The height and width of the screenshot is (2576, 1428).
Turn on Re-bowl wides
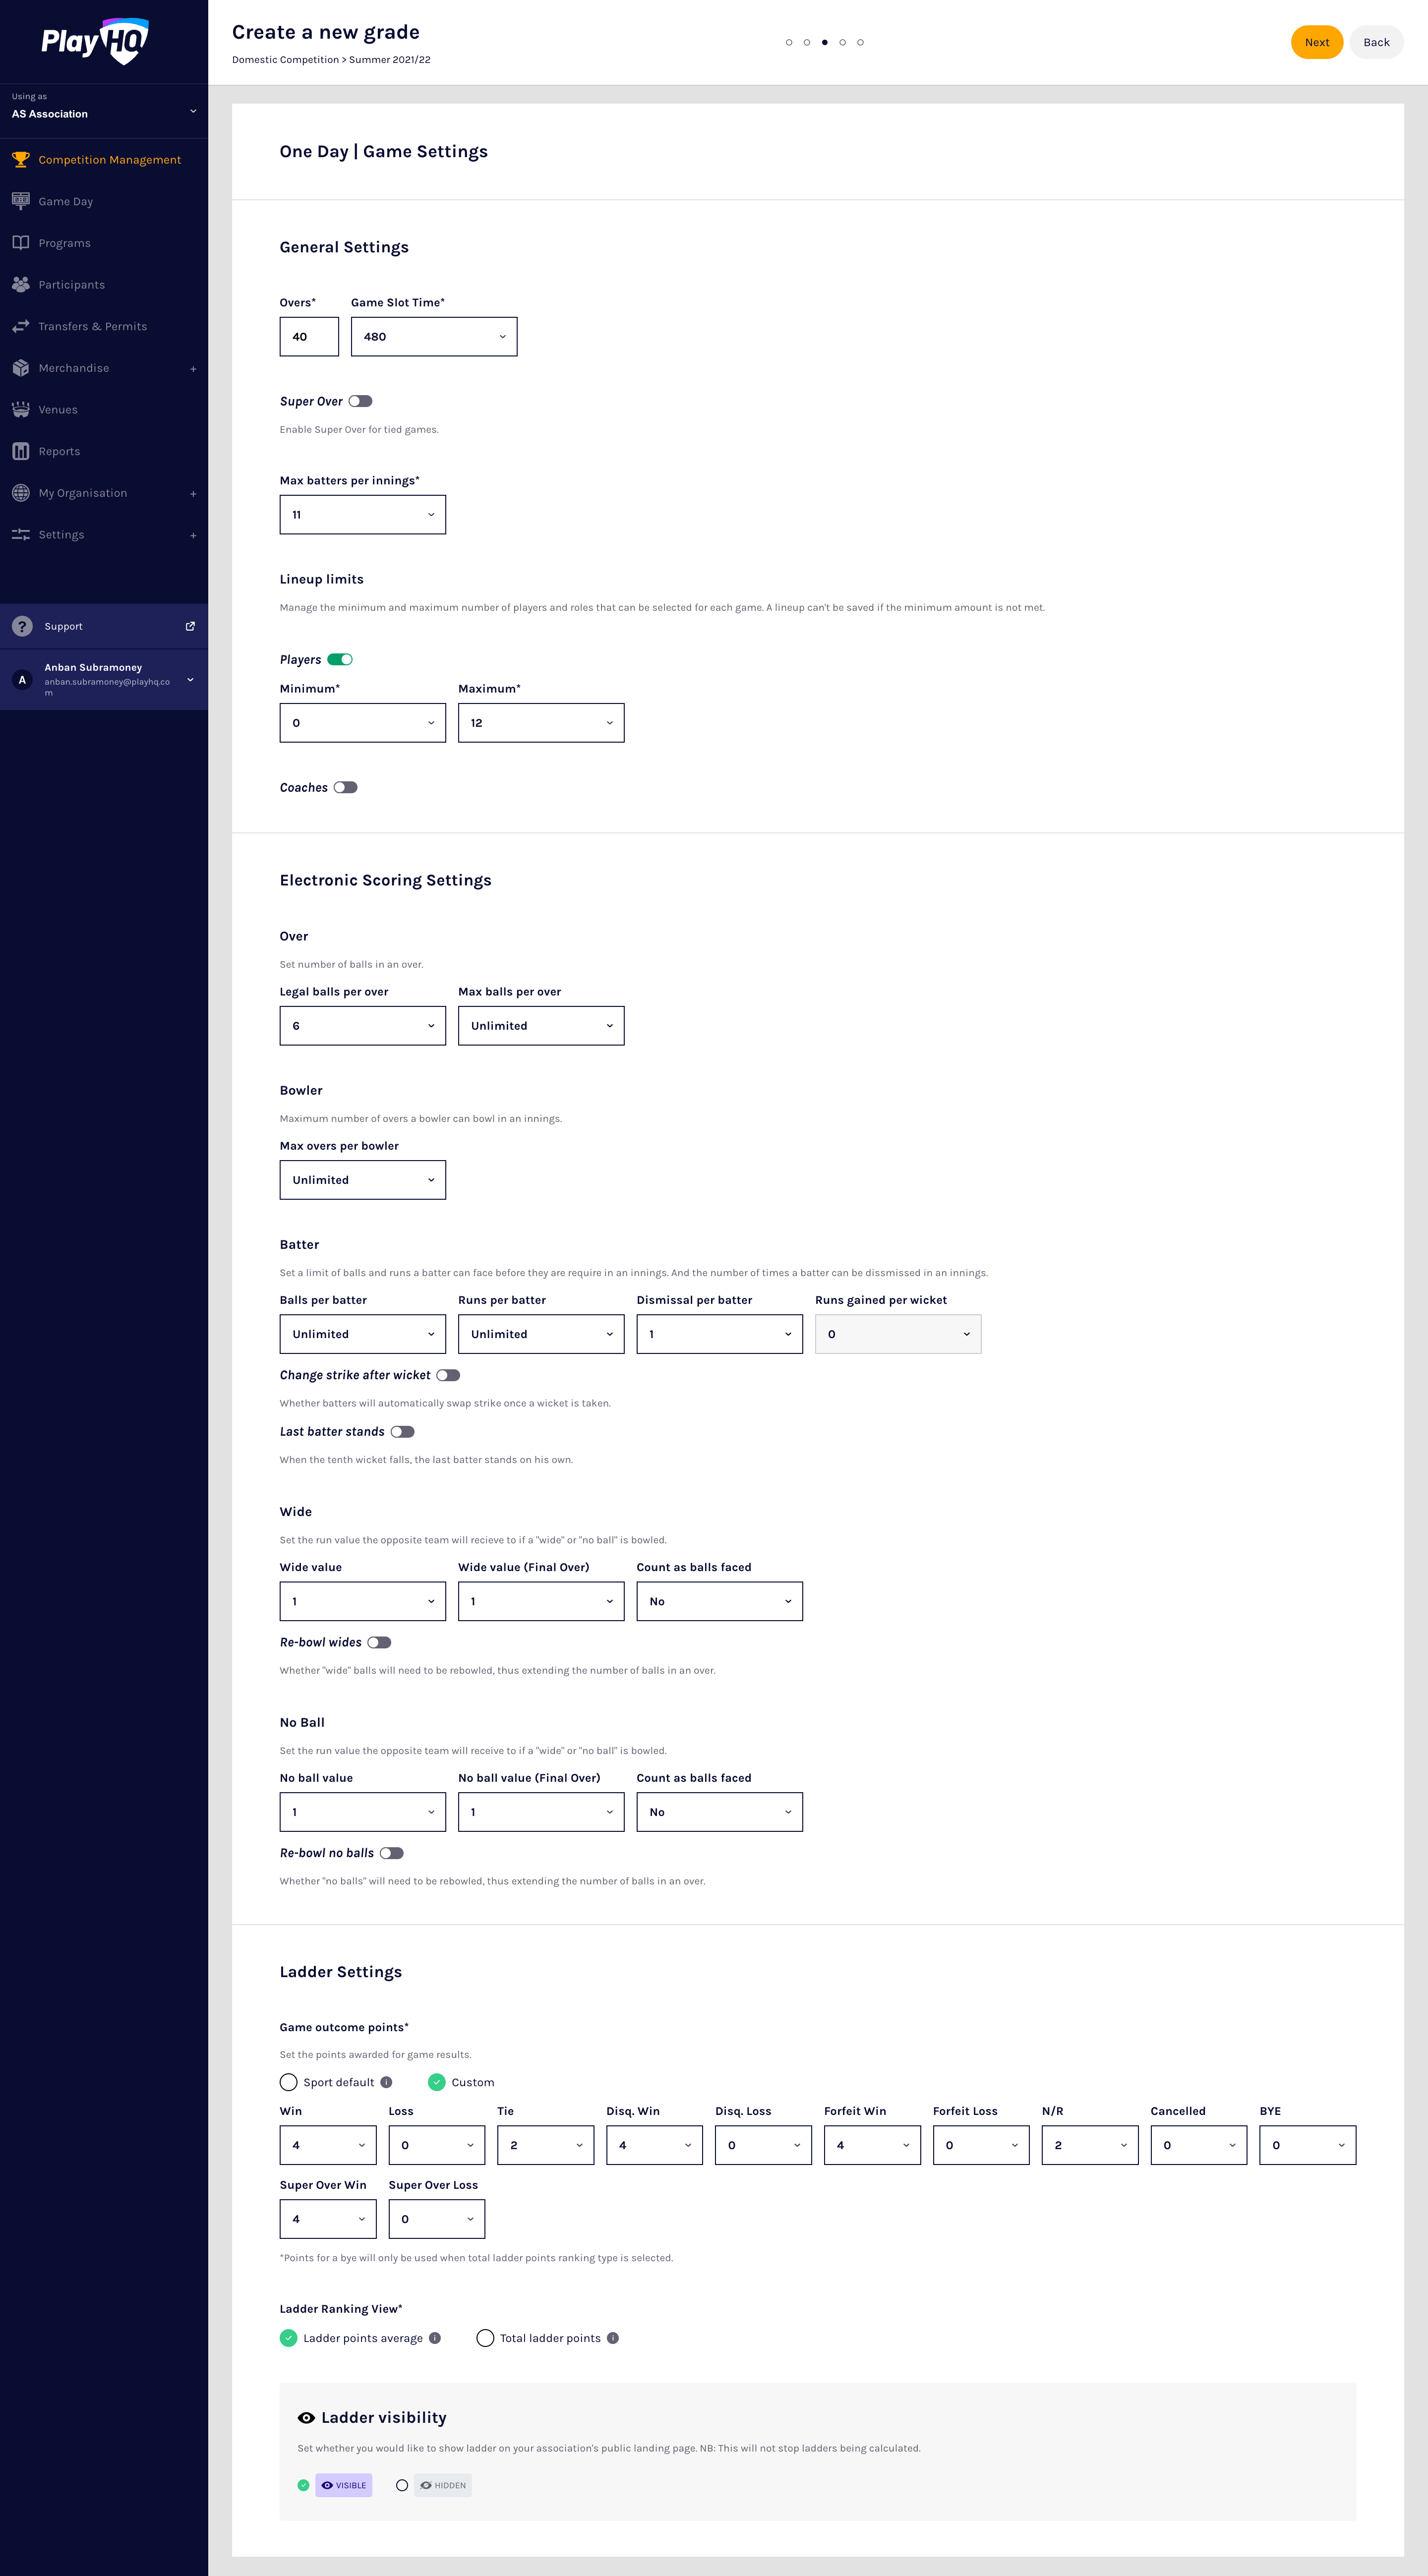tap(379, 1642)
